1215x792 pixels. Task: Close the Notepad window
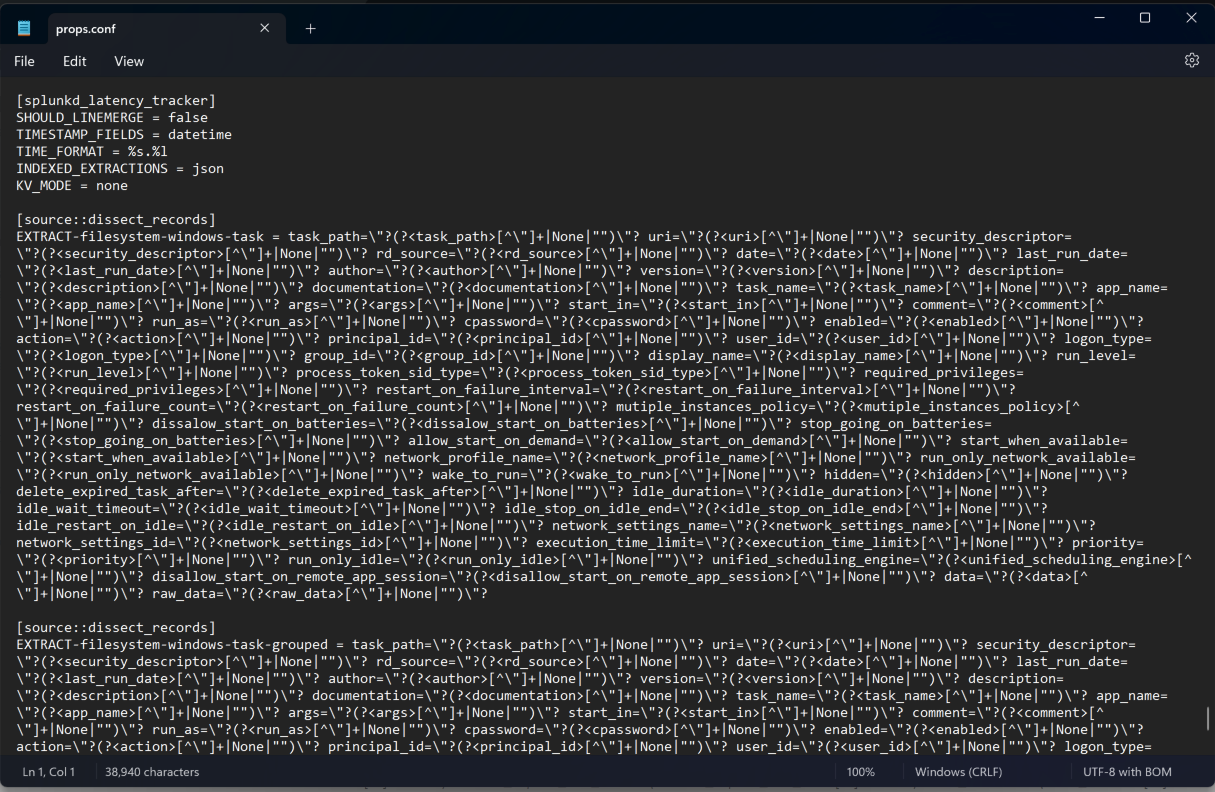click(1191, 18)
